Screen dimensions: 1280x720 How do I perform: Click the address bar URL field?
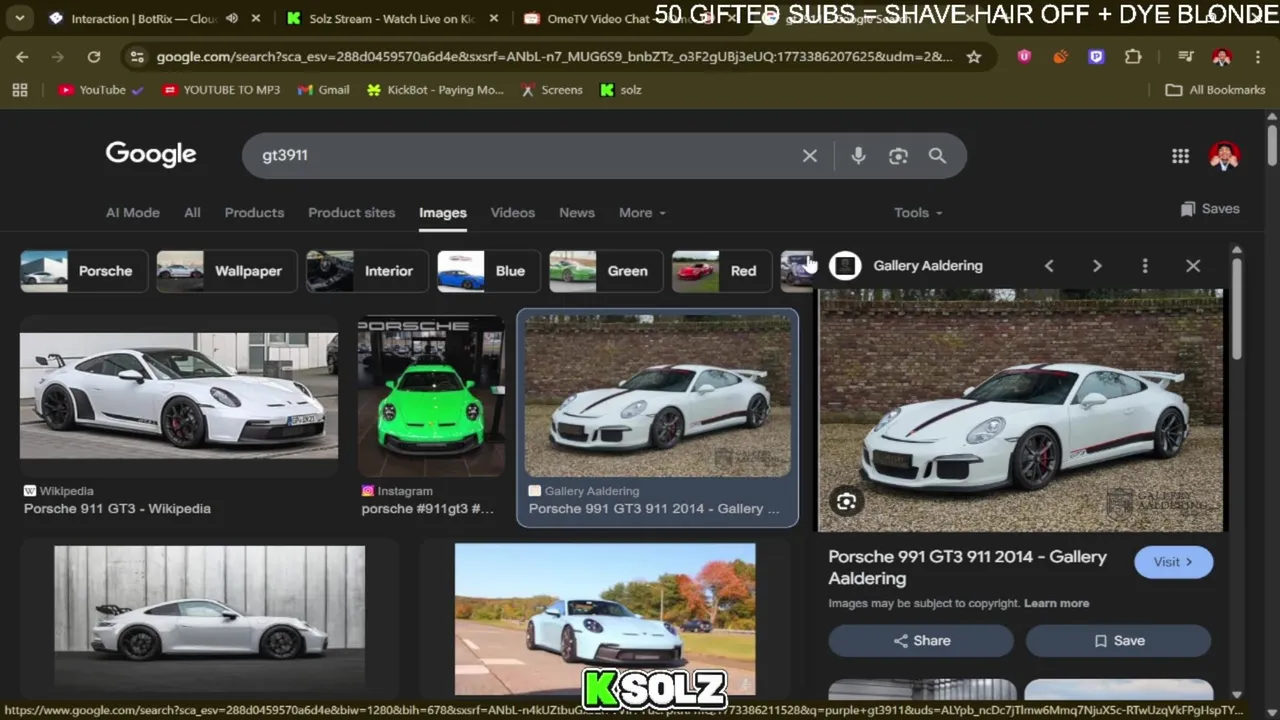click(x=553, y=57)
